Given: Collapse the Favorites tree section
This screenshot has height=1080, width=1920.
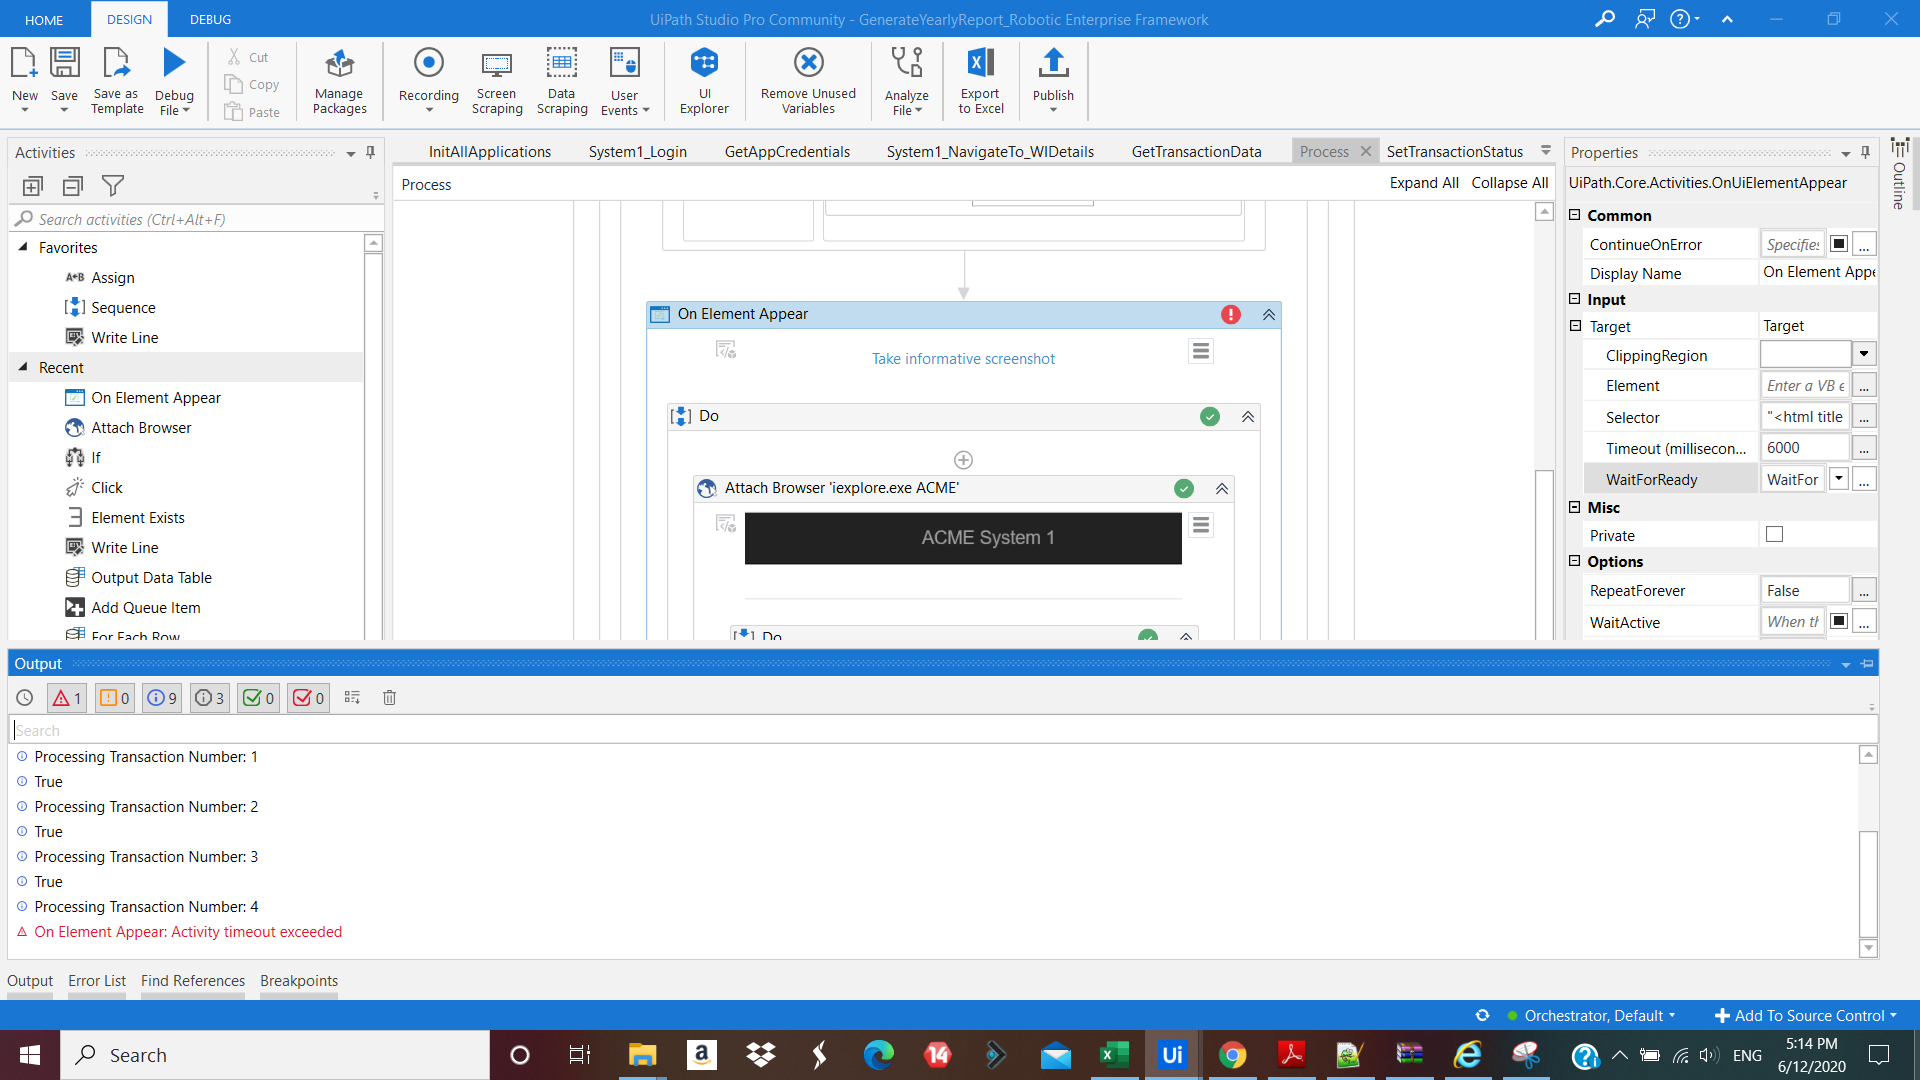Looking at the screenshot, I should click(x=23, y=247).
